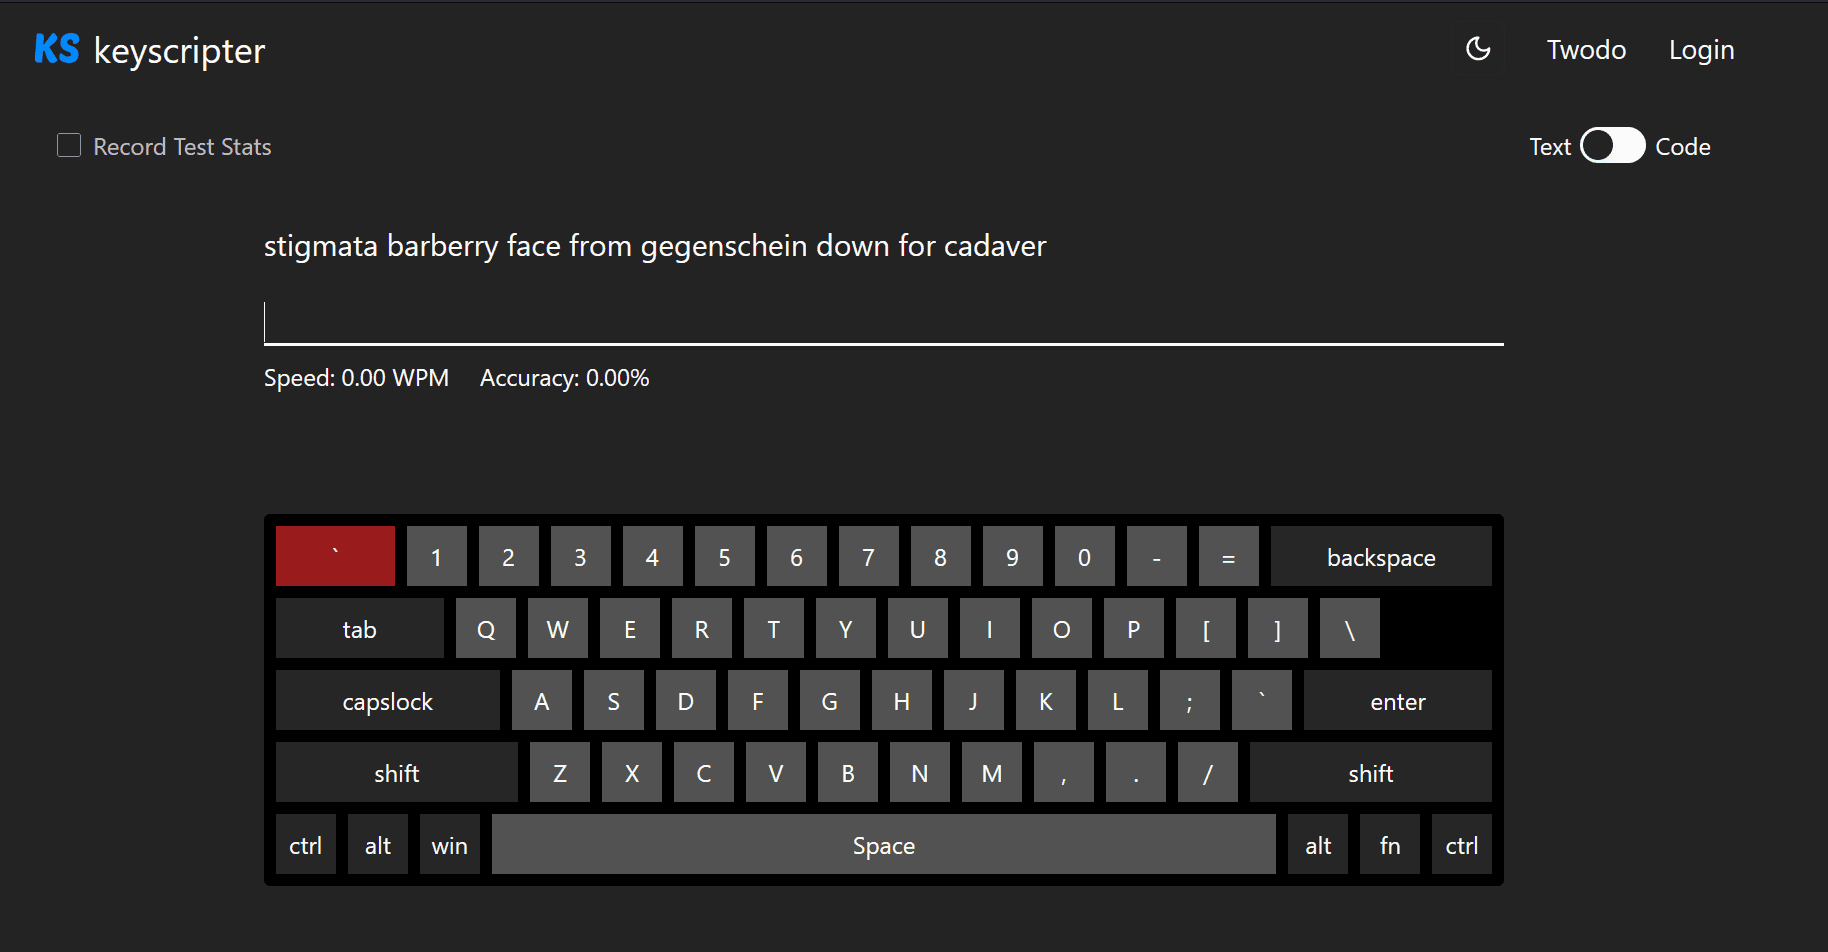Viewport: 1828px width, 952px height.
Task: Hit the on-screen enter key
Action: pos(1397,701)
